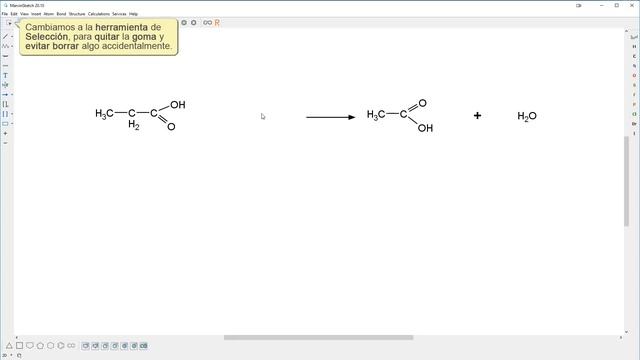Insert the benzene ring template
Viewport: 640px width, 360px height.
(x=61, y=346)
